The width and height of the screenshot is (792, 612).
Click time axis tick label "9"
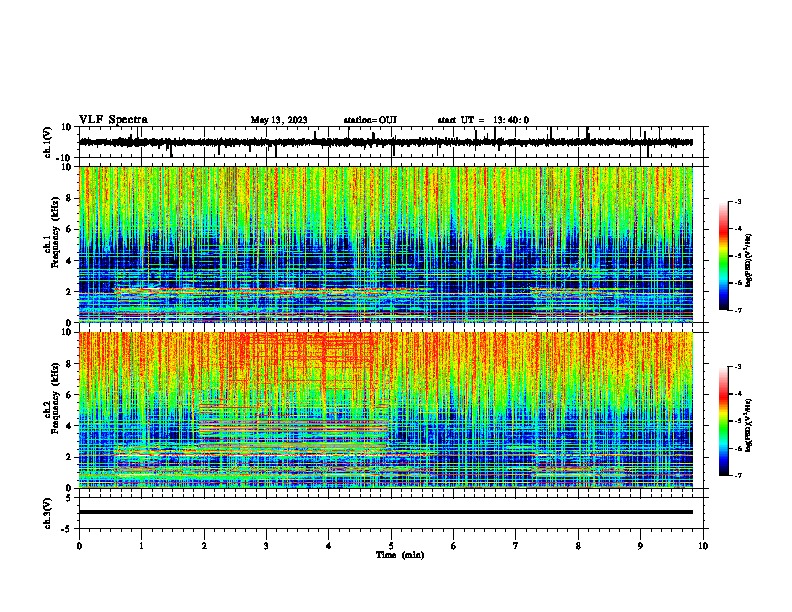[x=640, y=546]
